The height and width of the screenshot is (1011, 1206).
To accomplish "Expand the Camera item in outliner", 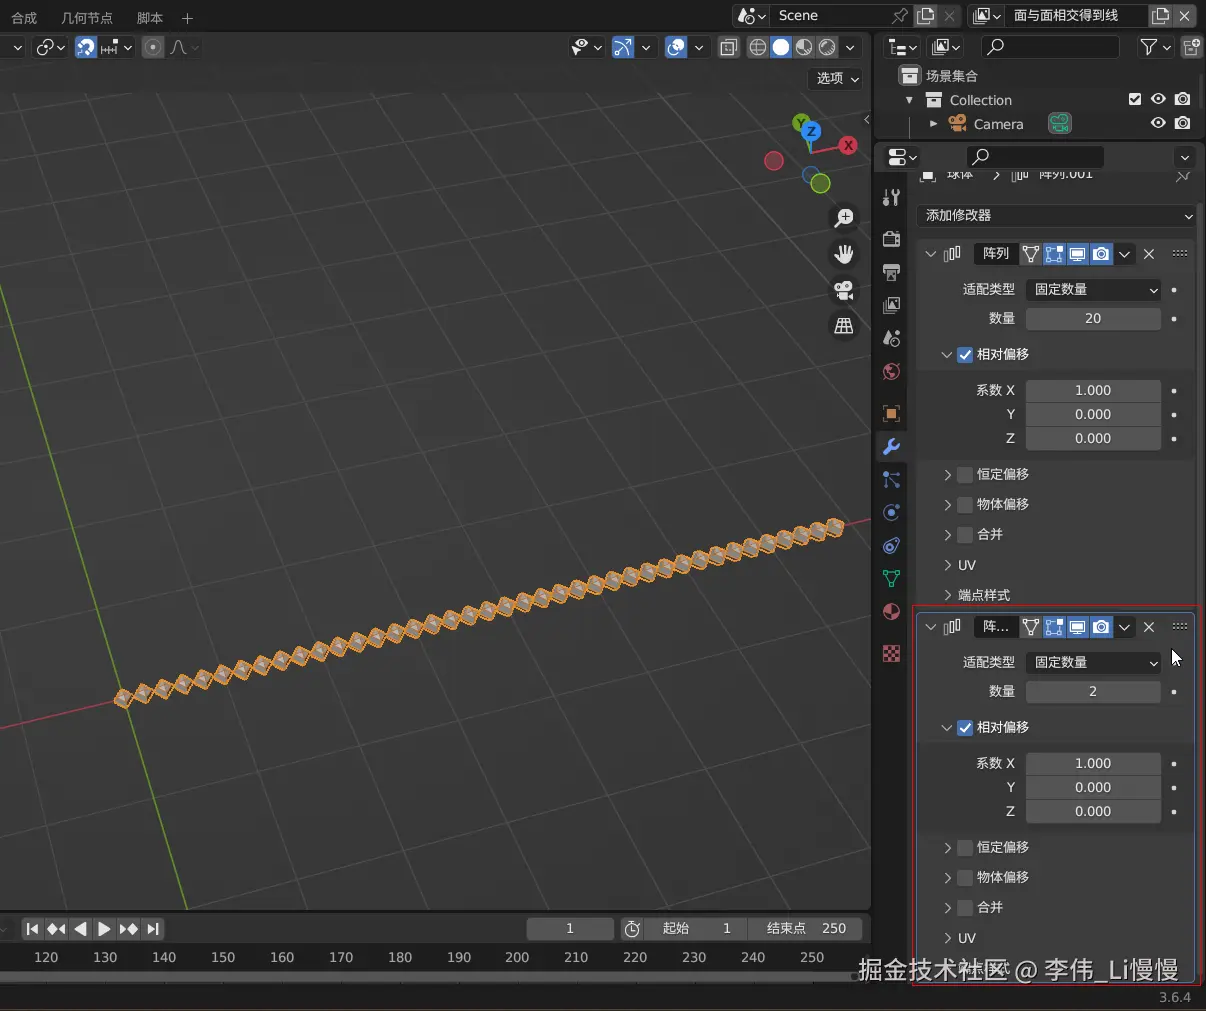I will [x=933, y=124].
